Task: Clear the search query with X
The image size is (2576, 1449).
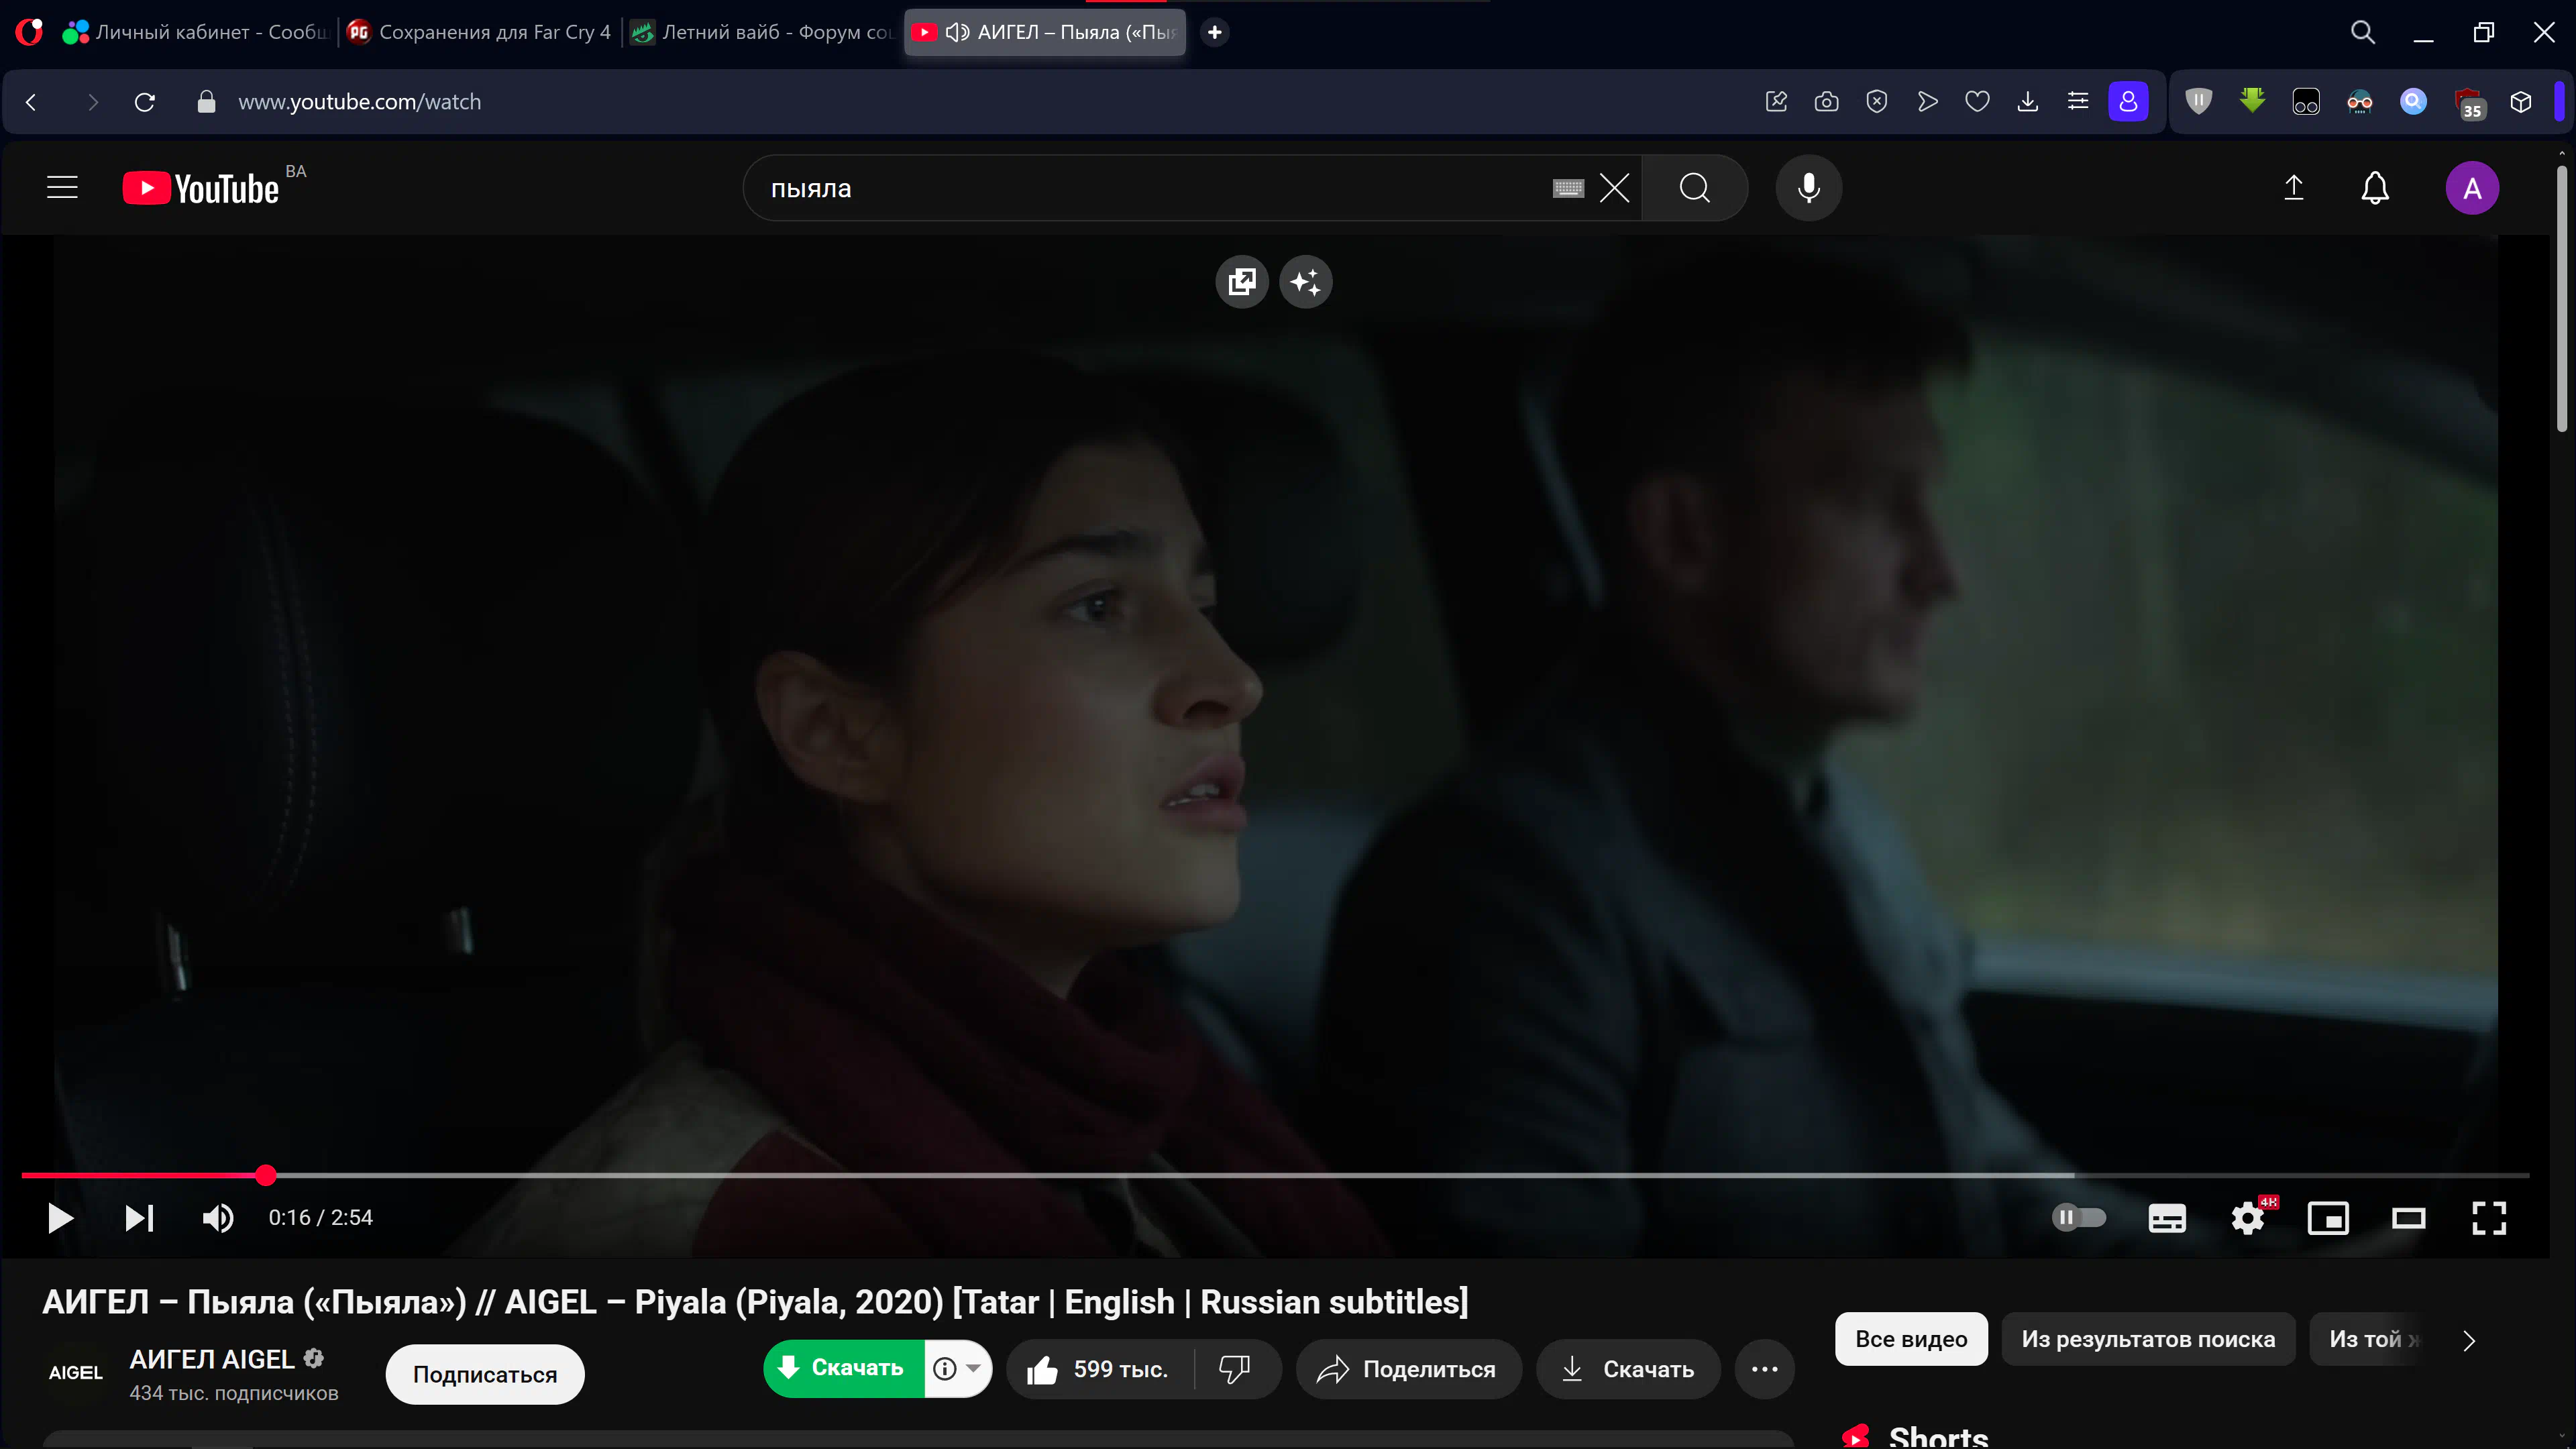Action: click(1614, 188)
